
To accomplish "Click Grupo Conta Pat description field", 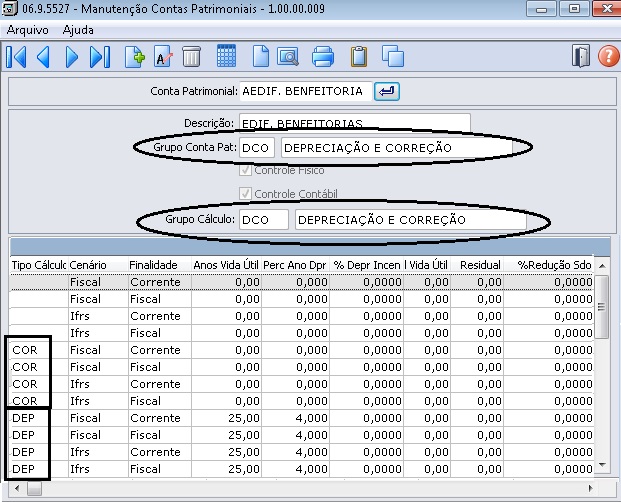I will 397,148.
